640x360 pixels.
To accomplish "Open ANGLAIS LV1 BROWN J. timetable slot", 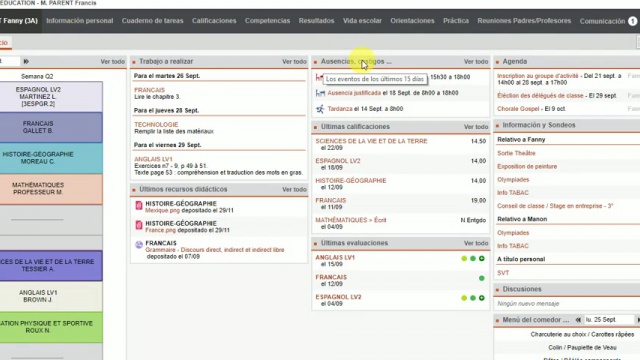I will tap(51, 296).
